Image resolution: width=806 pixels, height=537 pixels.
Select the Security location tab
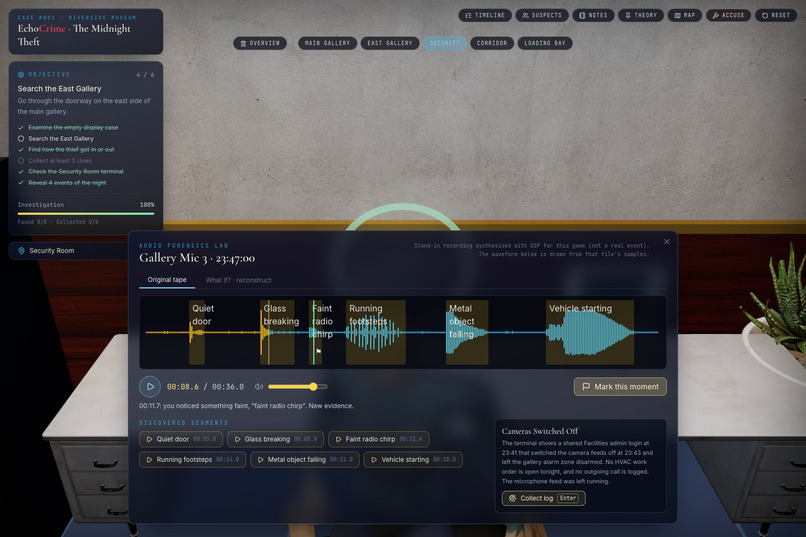(445, 43)
